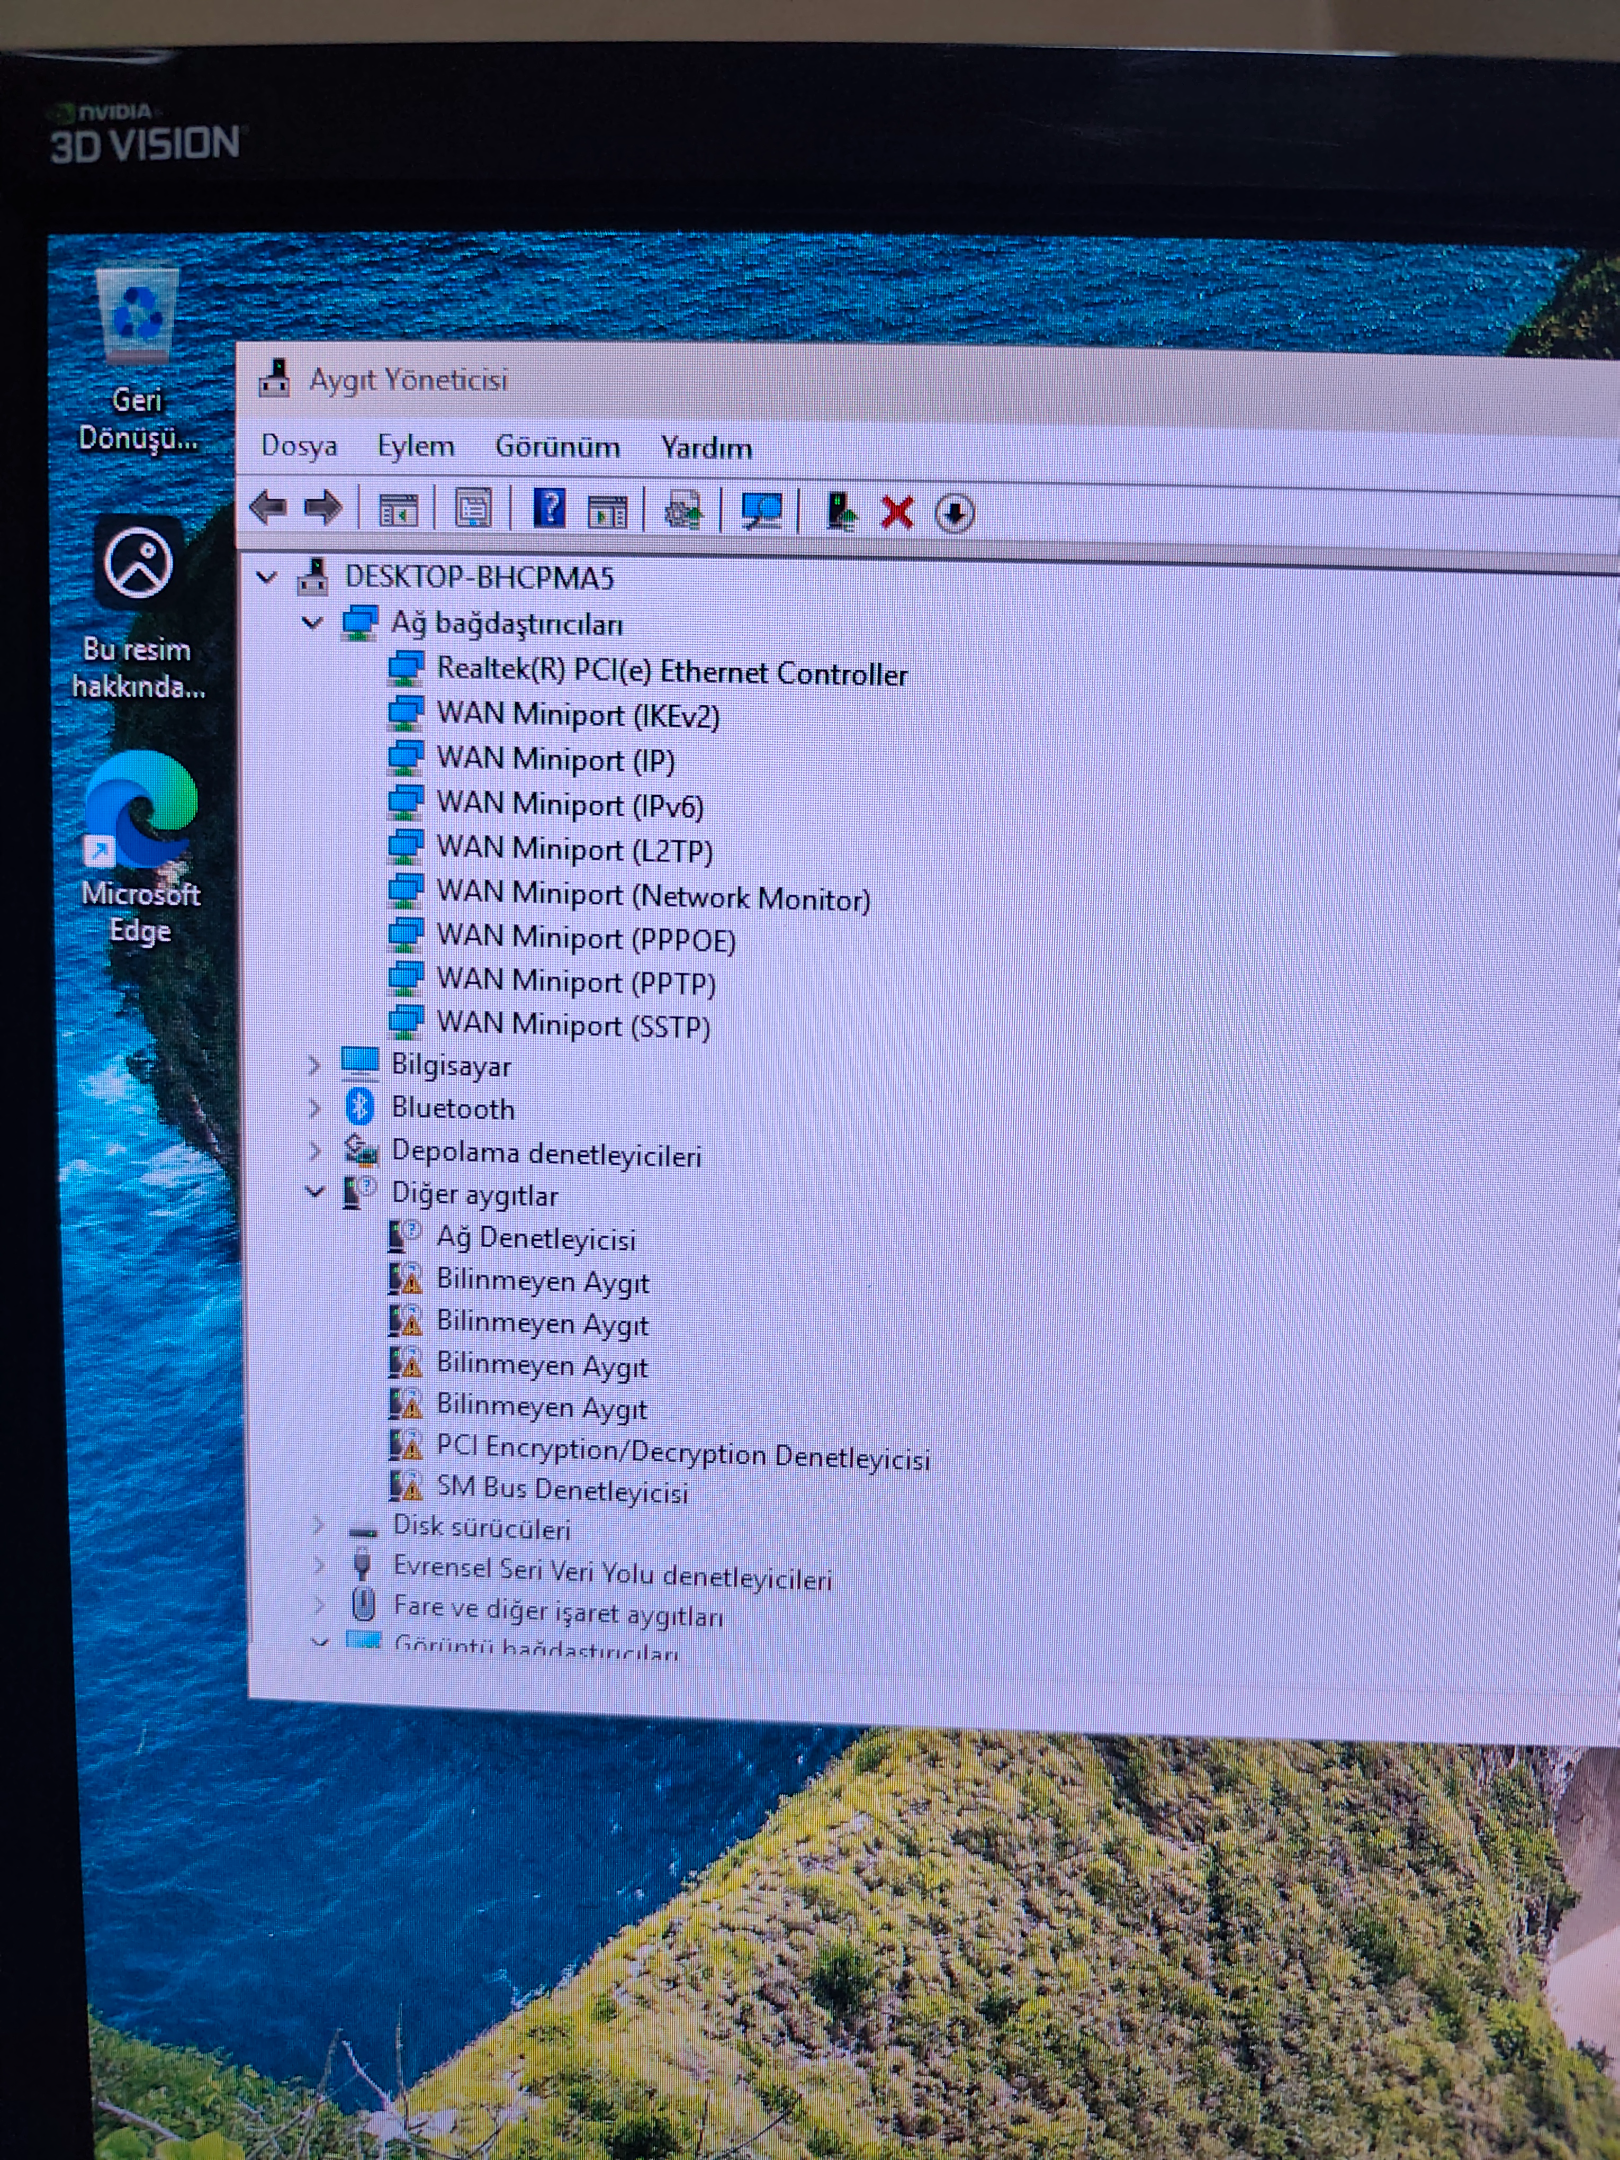The width and height of the screenshot is (1620, 2160).
Task: Click the Forward arrow toolbar icon
Action: (322, 508)
